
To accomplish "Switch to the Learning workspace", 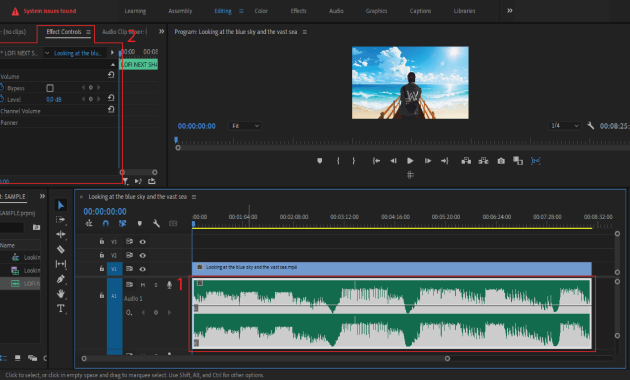I will pyautogui.click(x=135, y=11).
